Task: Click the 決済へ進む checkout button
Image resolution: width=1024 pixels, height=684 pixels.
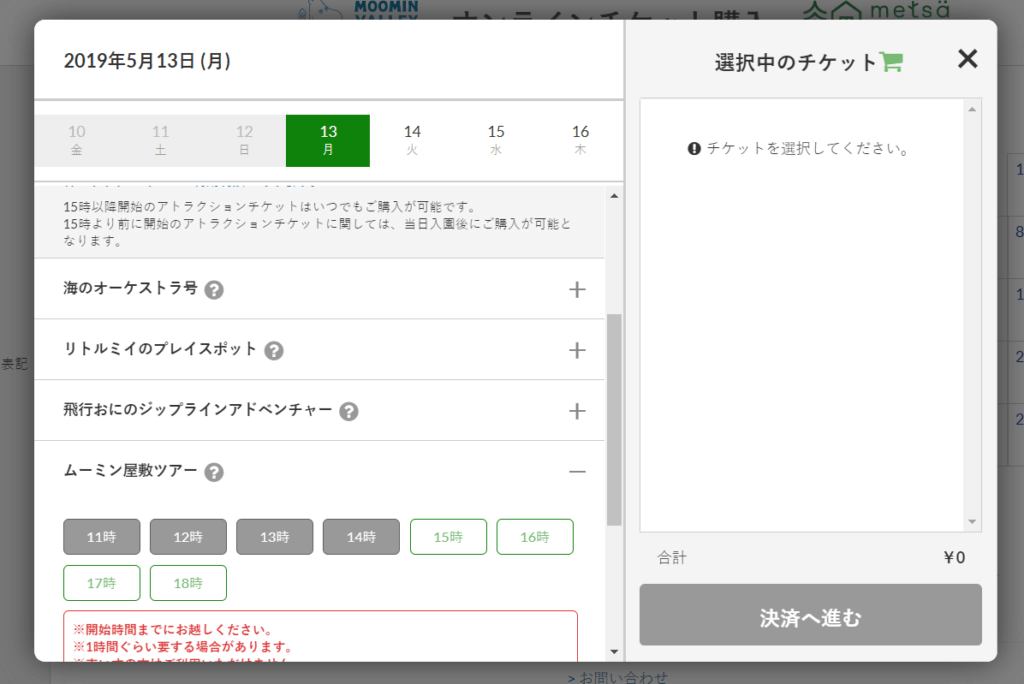Action: [810, 615]
